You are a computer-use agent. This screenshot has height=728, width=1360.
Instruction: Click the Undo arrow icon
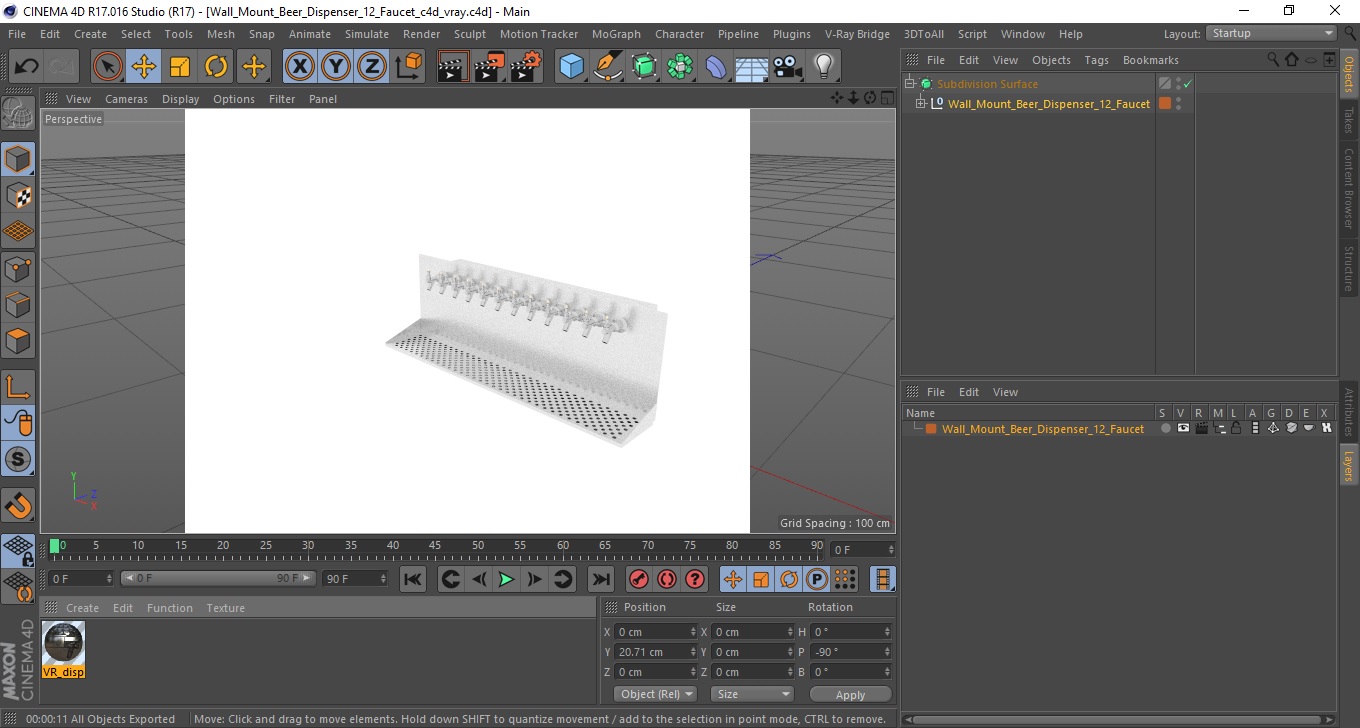tap(27, 67)
